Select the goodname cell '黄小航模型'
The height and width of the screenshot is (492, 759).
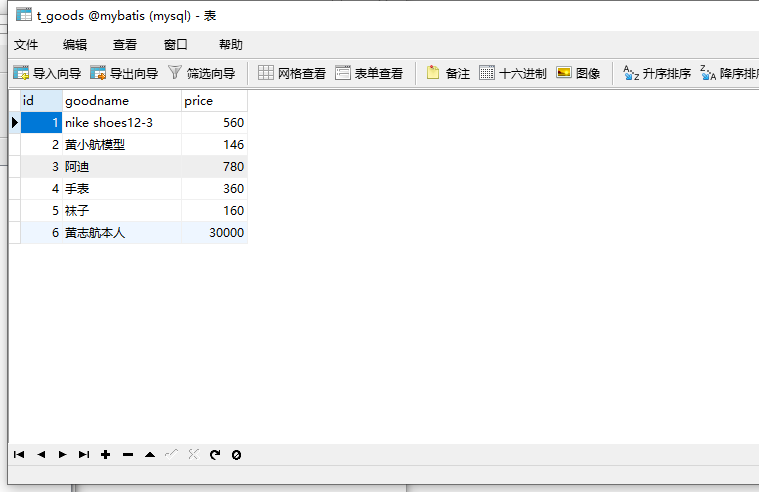[x=122, y=144]
